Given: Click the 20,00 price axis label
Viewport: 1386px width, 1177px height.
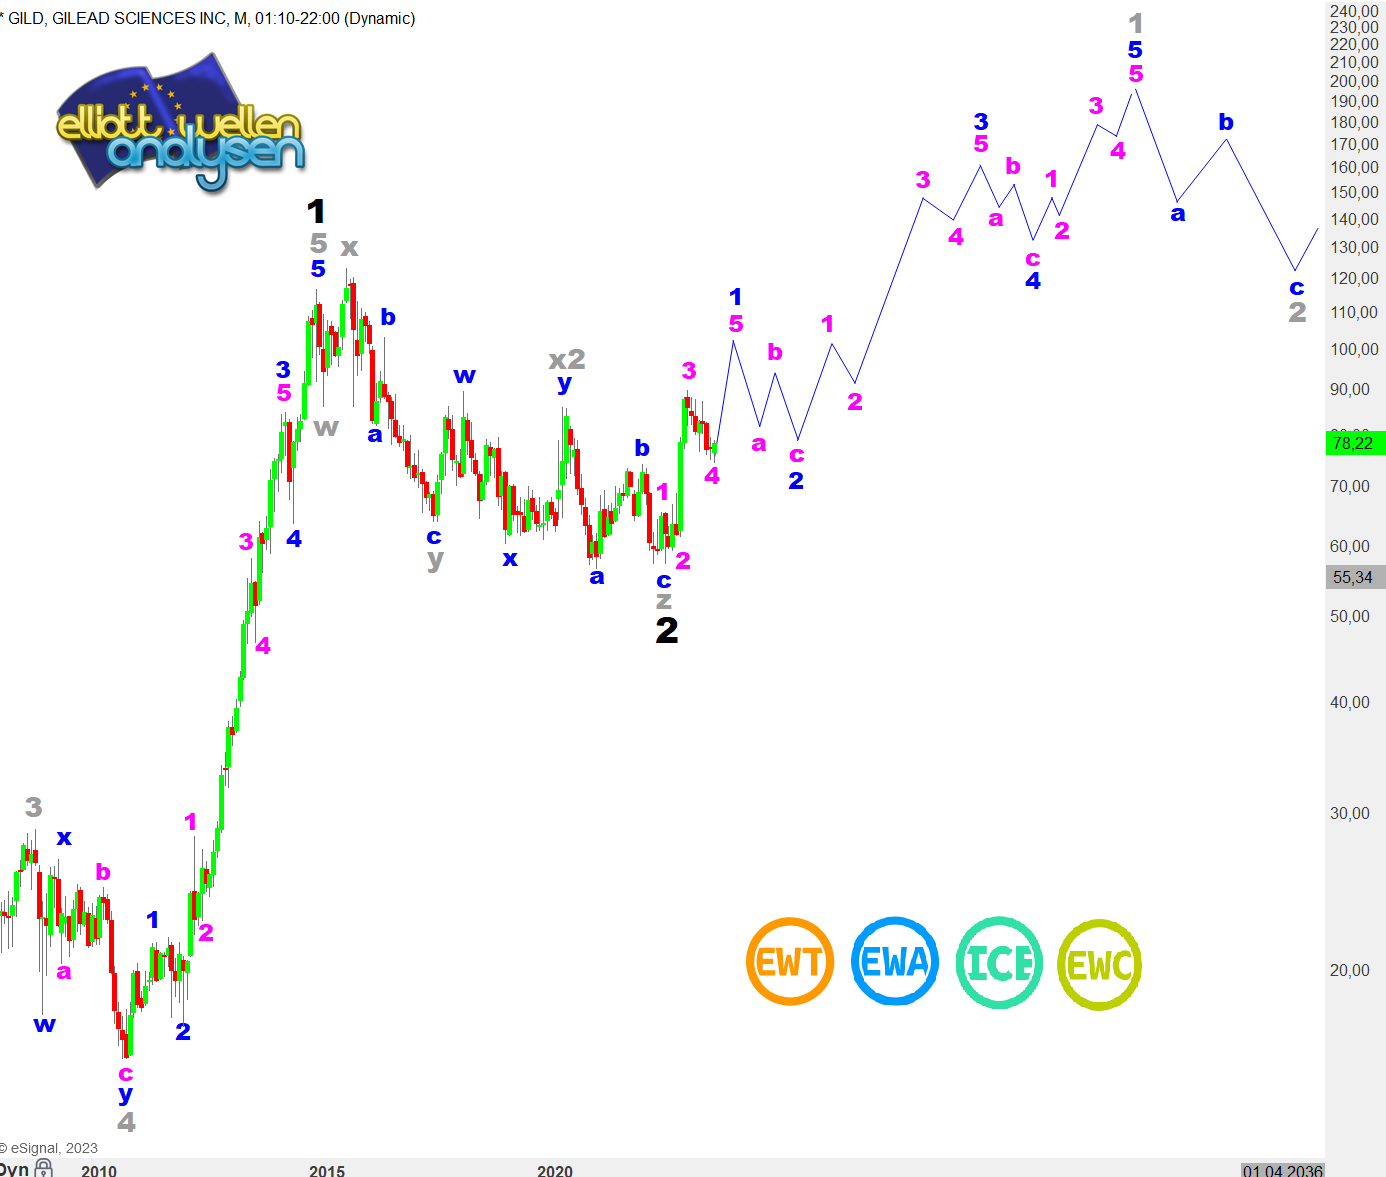Looking at the screenshot, I should [x=1349, y=970].
